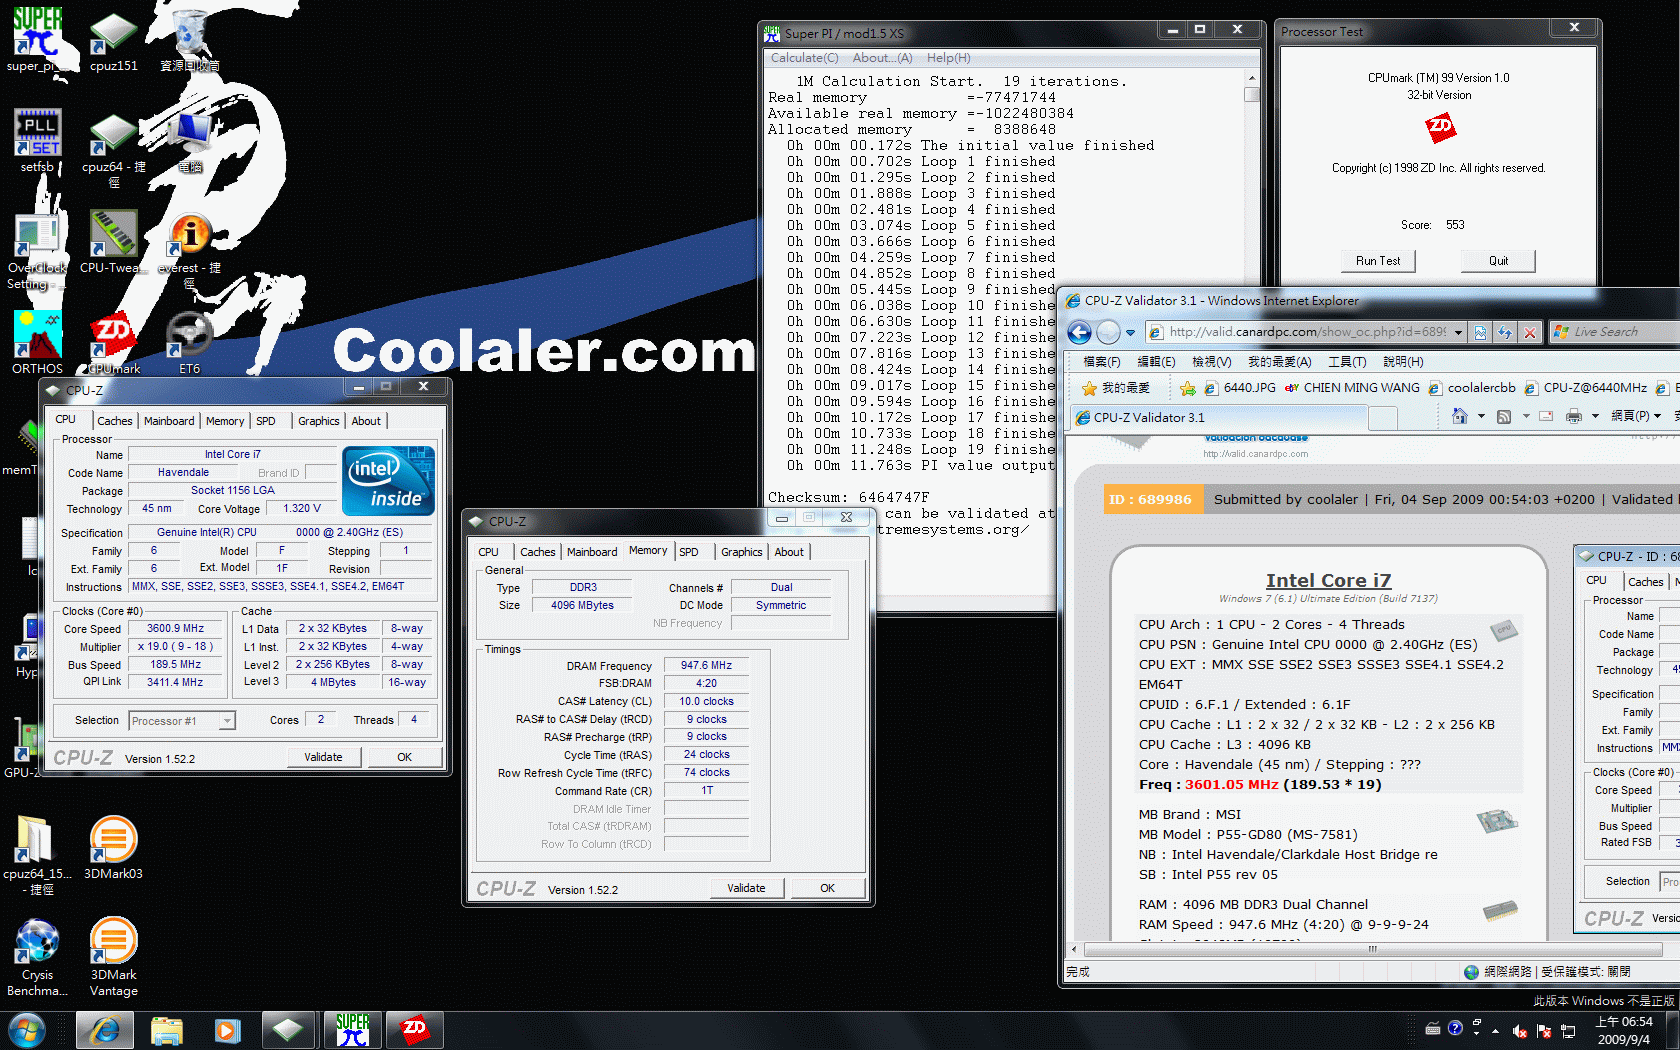Screen dimensions: 1680x1050
Task: Open the ET6 steering wheel desktop icon
Action: pyautogui.click(x=189, y=342)
